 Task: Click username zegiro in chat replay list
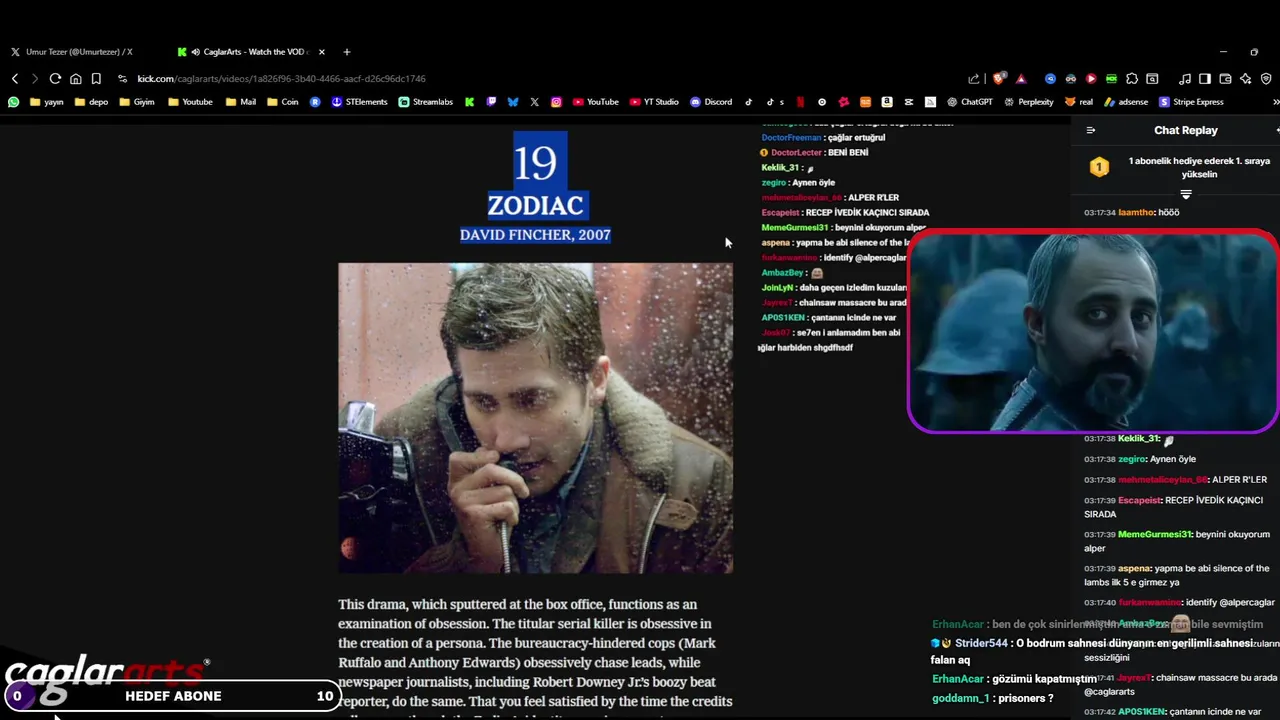1131,459
